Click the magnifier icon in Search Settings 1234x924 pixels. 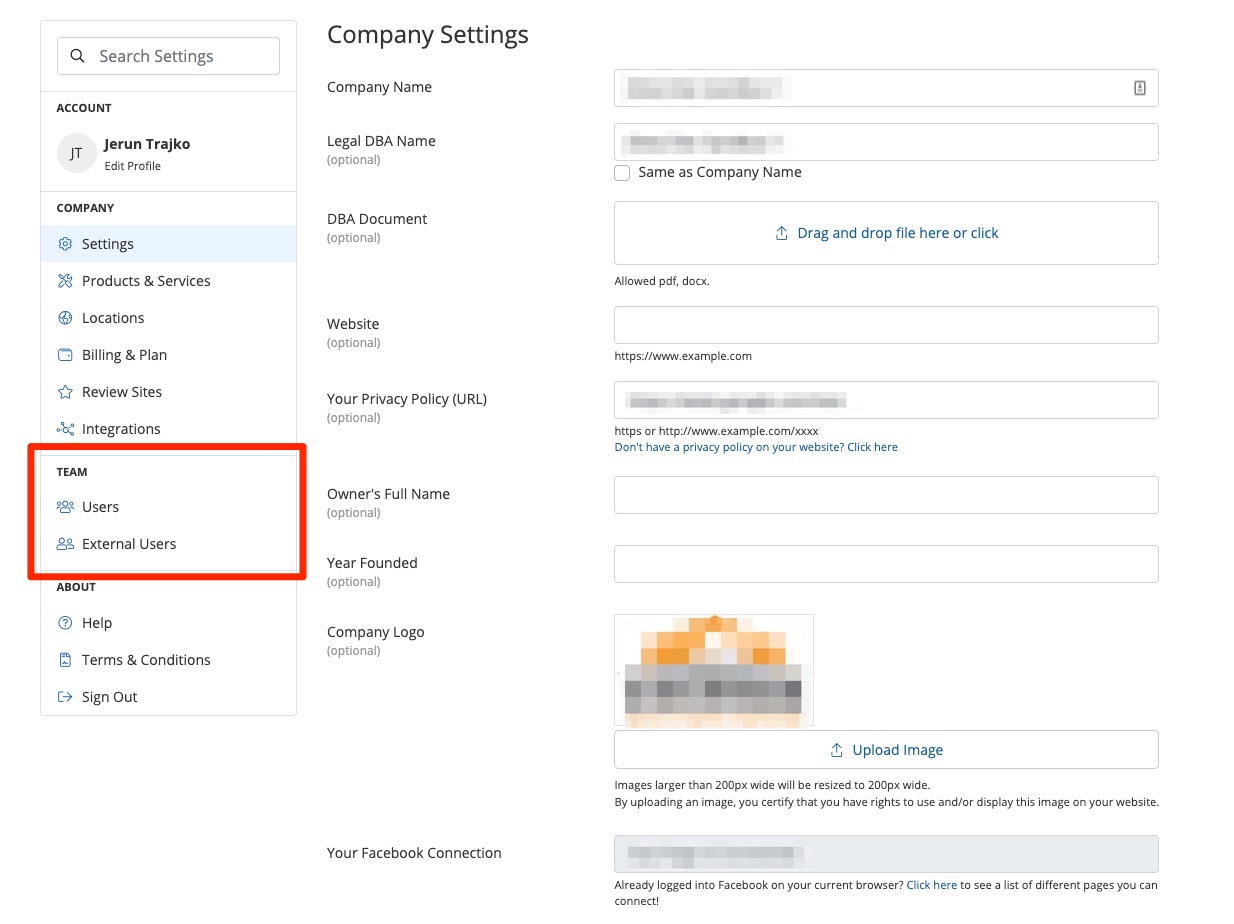coord(77,57)
